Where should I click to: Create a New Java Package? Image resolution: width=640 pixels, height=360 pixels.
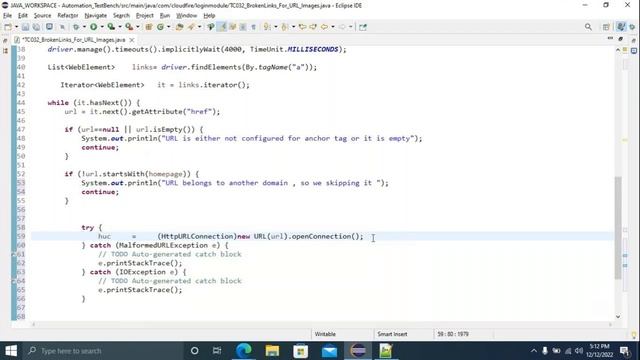point(149,27)
